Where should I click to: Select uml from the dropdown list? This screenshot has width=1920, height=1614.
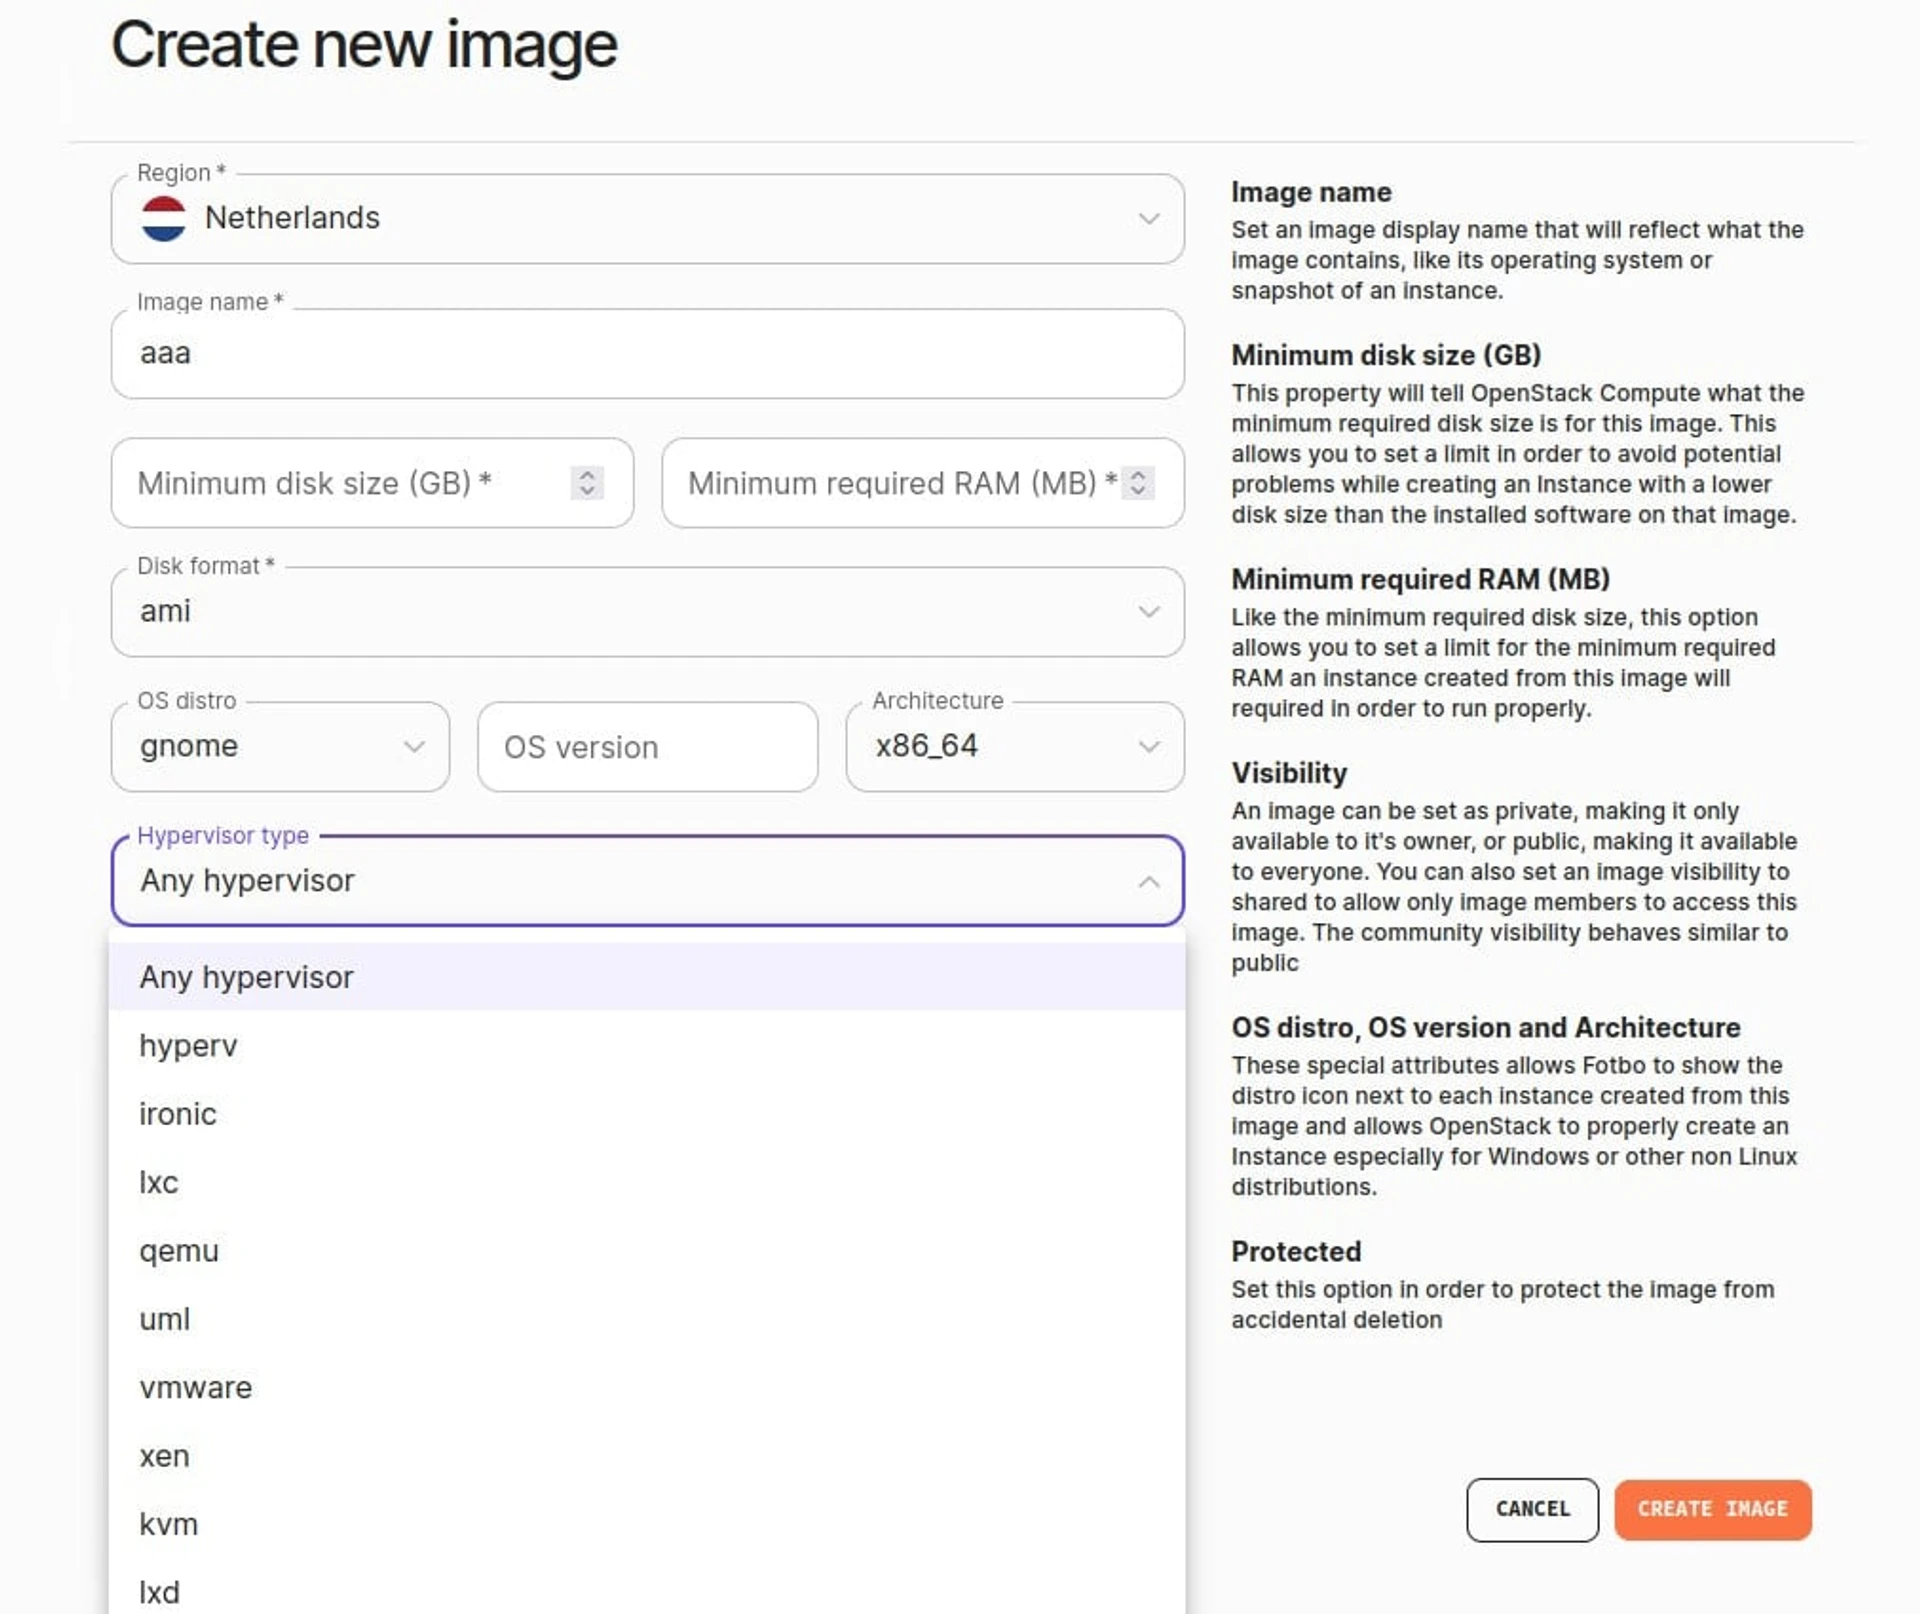click(x=647, y=1320)
